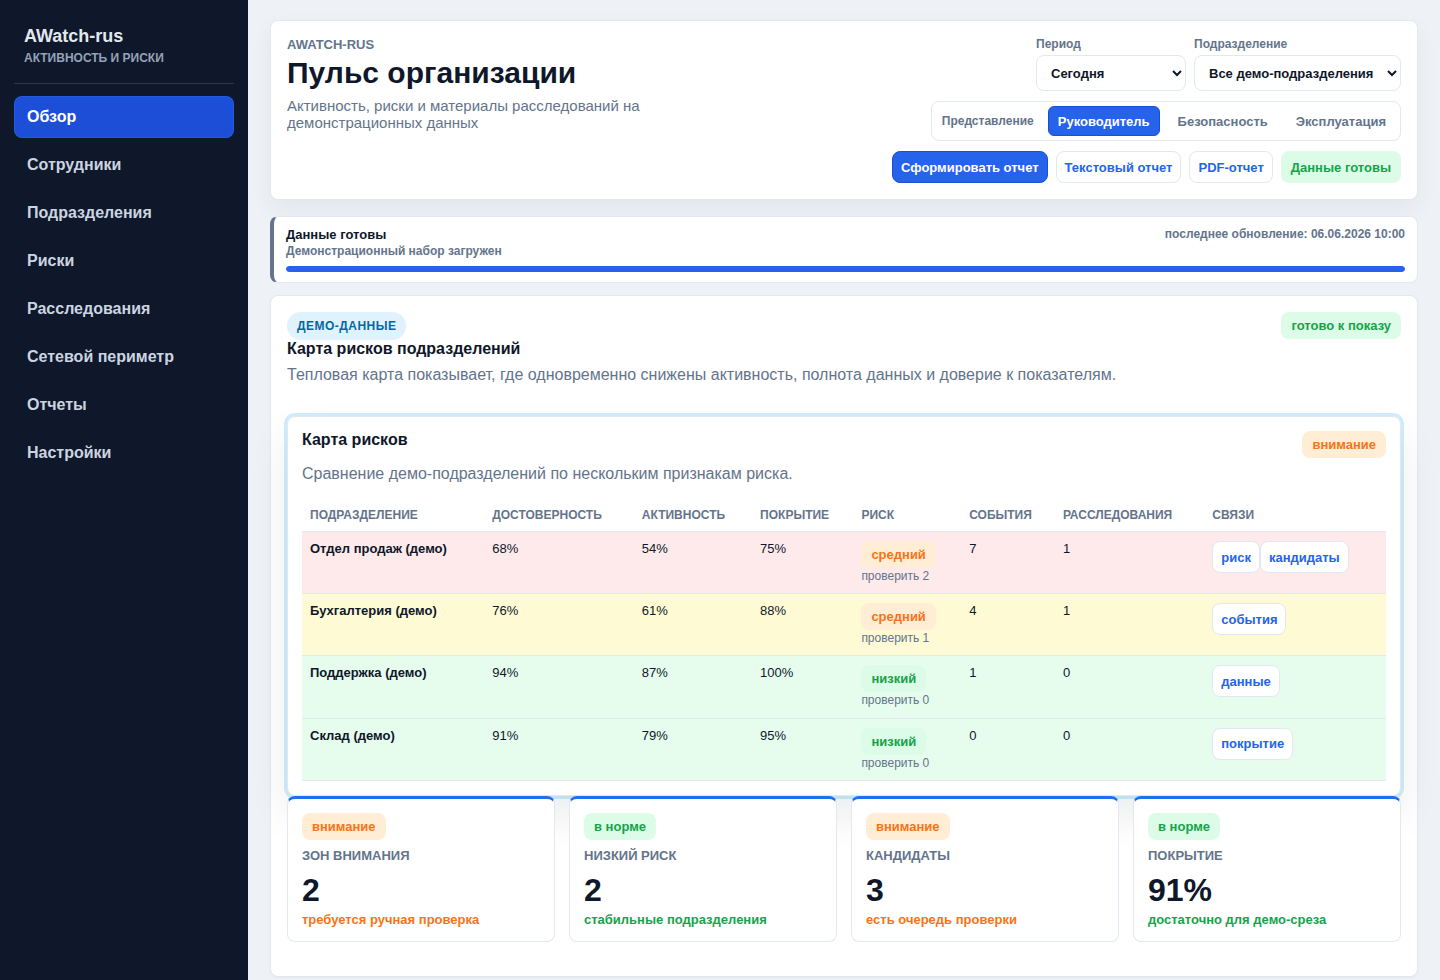Click the РИСК column header
1440x980 pixels.
(x=878, y=514)
